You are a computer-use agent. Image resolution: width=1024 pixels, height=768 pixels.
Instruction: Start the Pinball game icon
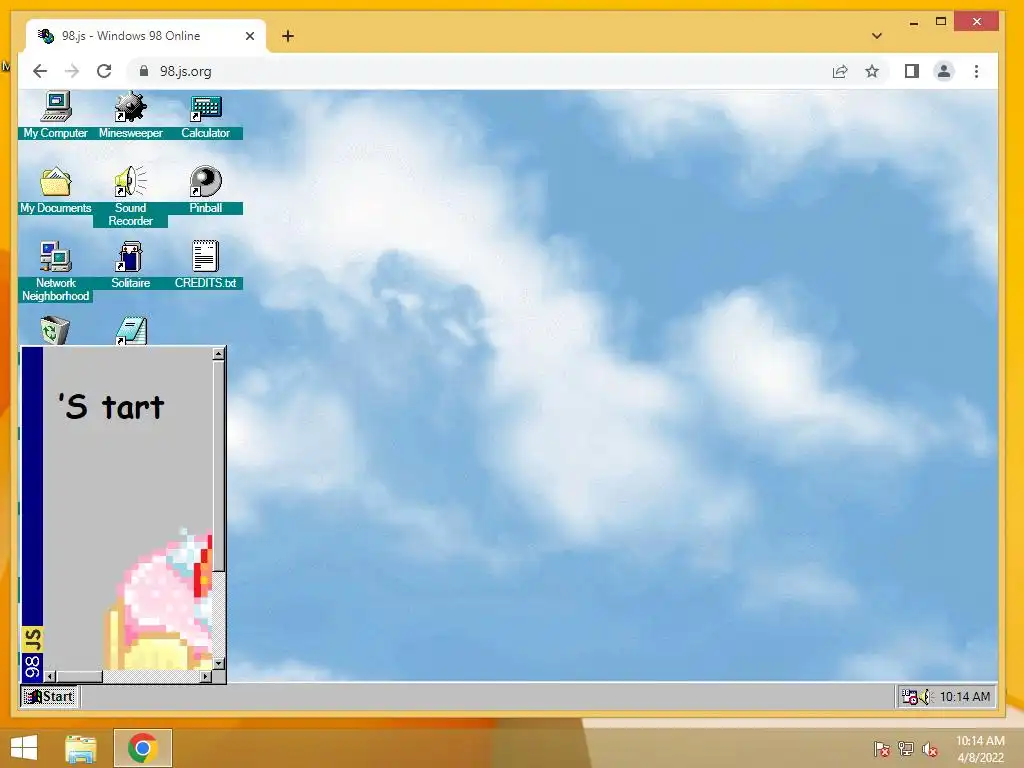205,190
